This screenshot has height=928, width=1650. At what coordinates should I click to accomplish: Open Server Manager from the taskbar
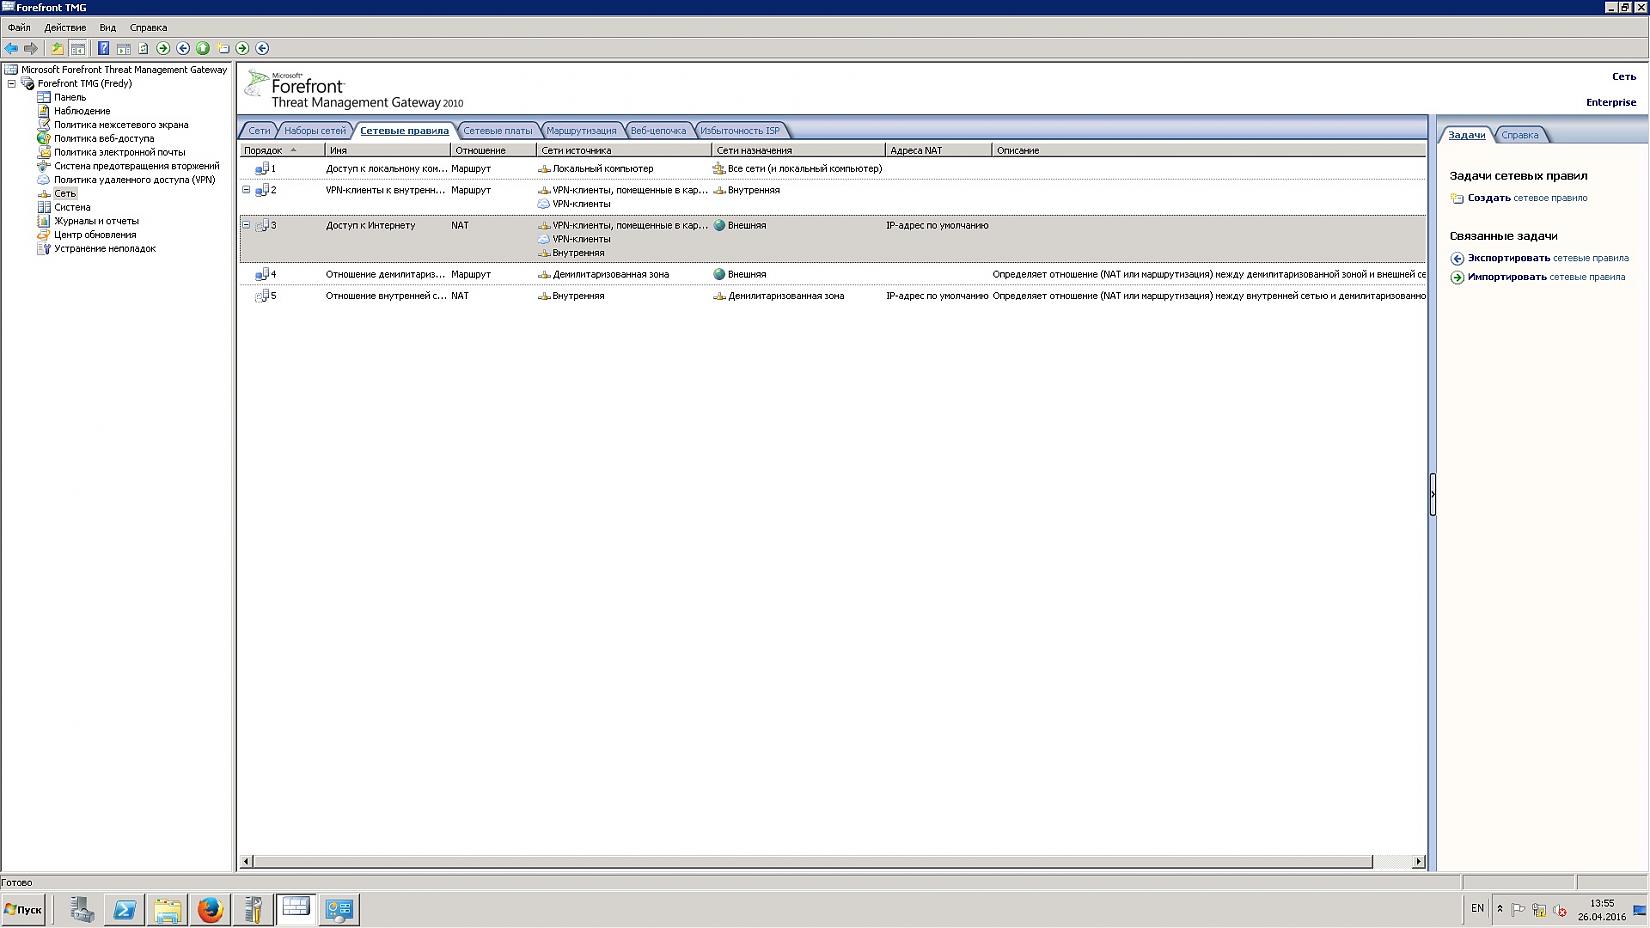[x=82, y=909]
